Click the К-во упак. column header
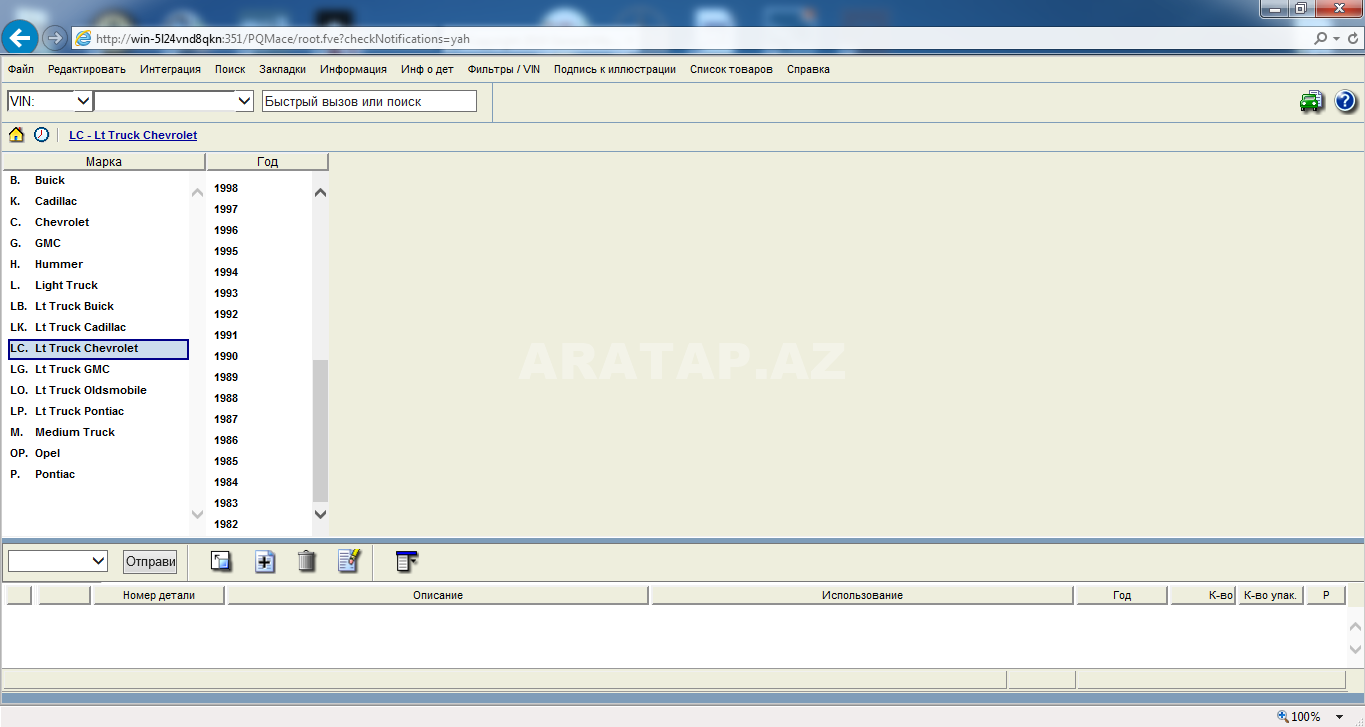The image size is (1365, 727). tap(1270, 595)
